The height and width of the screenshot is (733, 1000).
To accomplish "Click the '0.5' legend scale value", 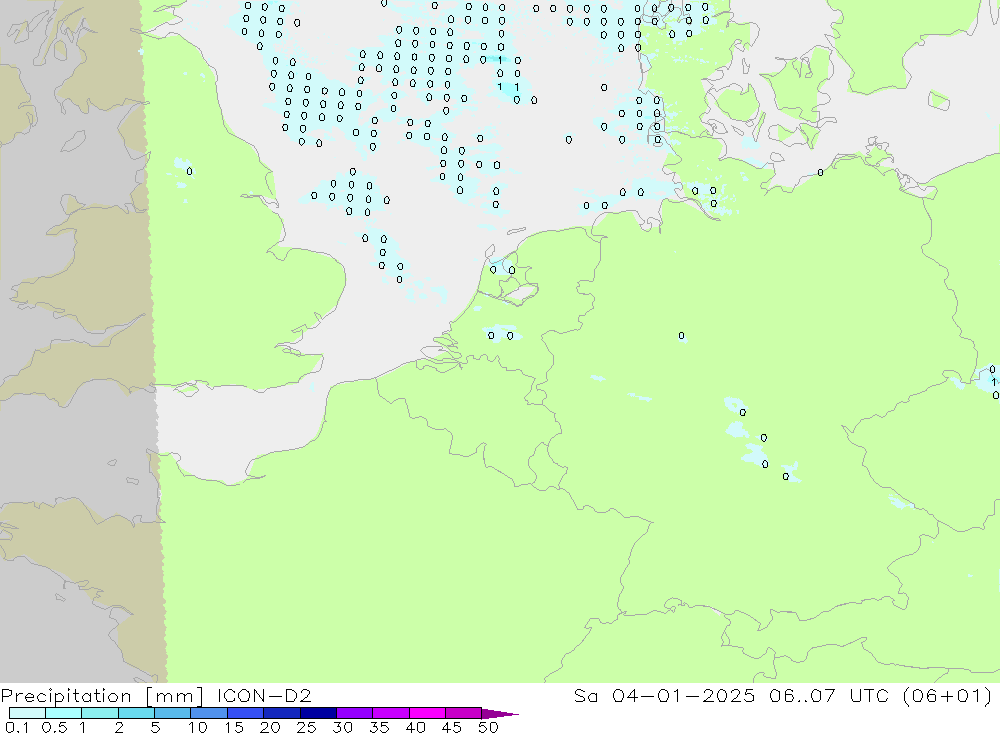I will coord(54,727).
